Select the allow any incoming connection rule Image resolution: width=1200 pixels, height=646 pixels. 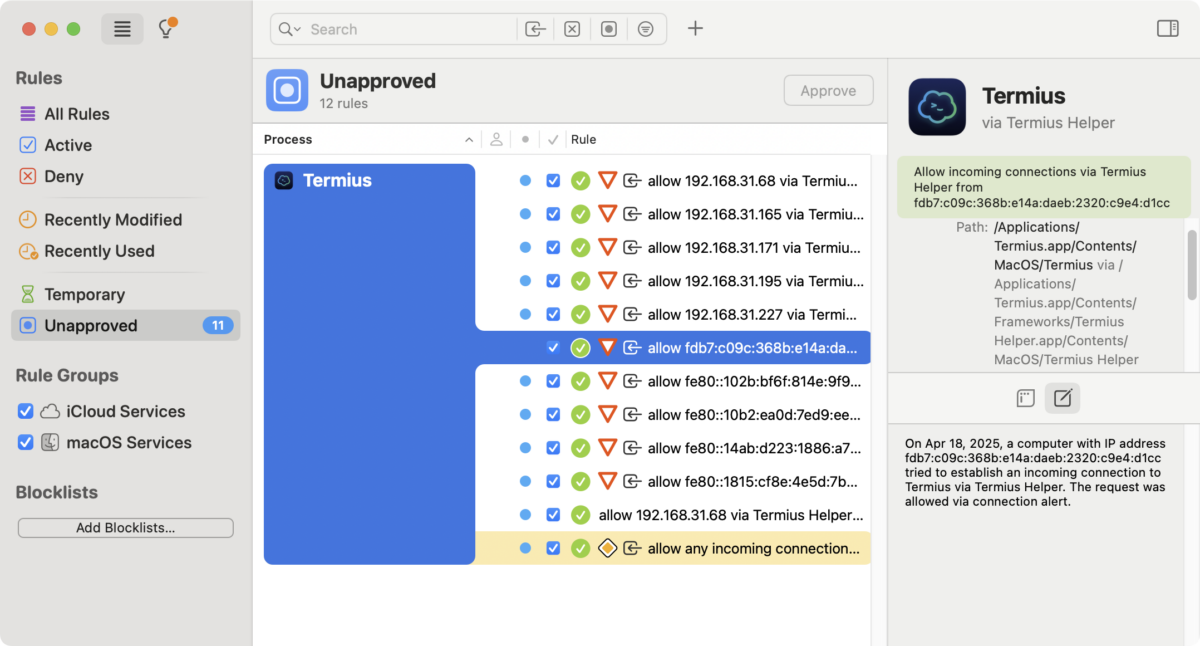pos(753,548)
